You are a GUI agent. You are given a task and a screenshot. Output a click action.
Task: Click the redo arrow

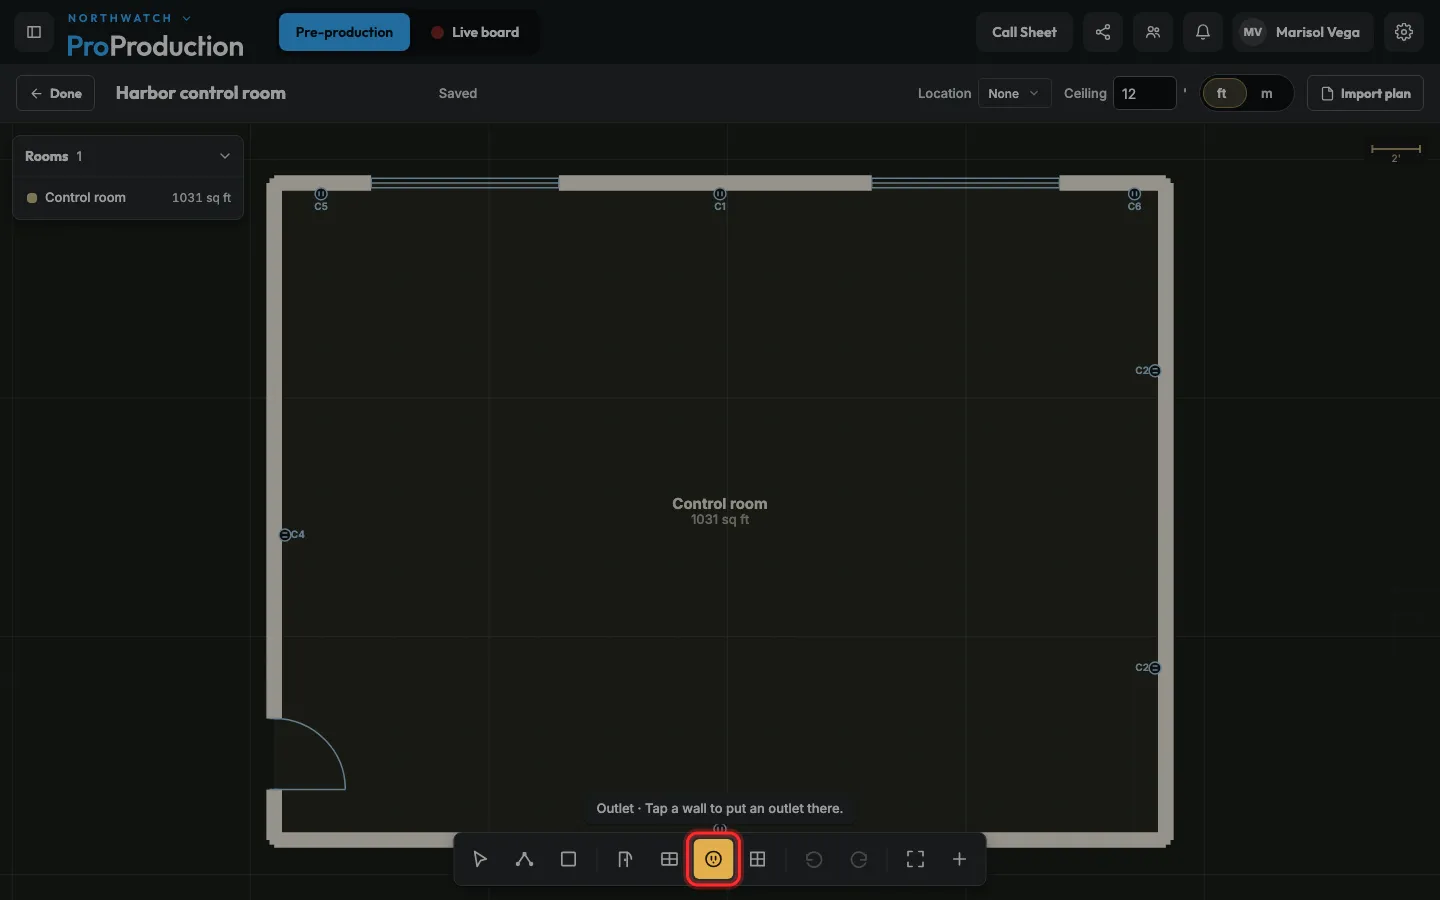(x=858, y=859)
